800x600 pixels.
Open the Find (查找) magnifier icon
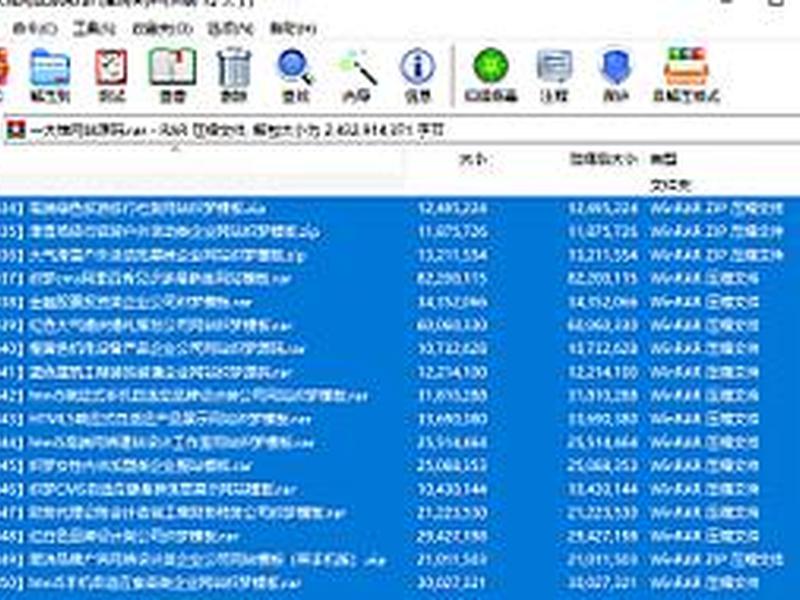(x=295, y=75)
